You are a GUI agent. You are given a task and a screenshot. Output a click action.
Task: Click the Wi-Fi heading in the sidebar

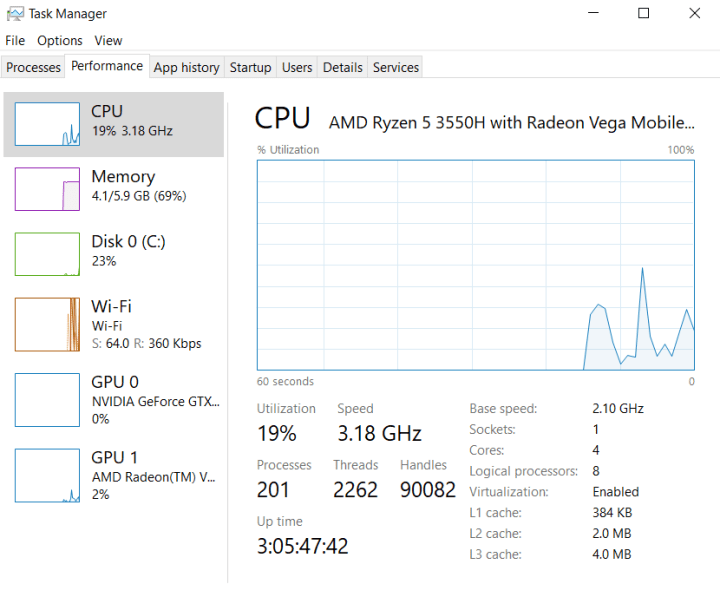(x=112, y=306)
